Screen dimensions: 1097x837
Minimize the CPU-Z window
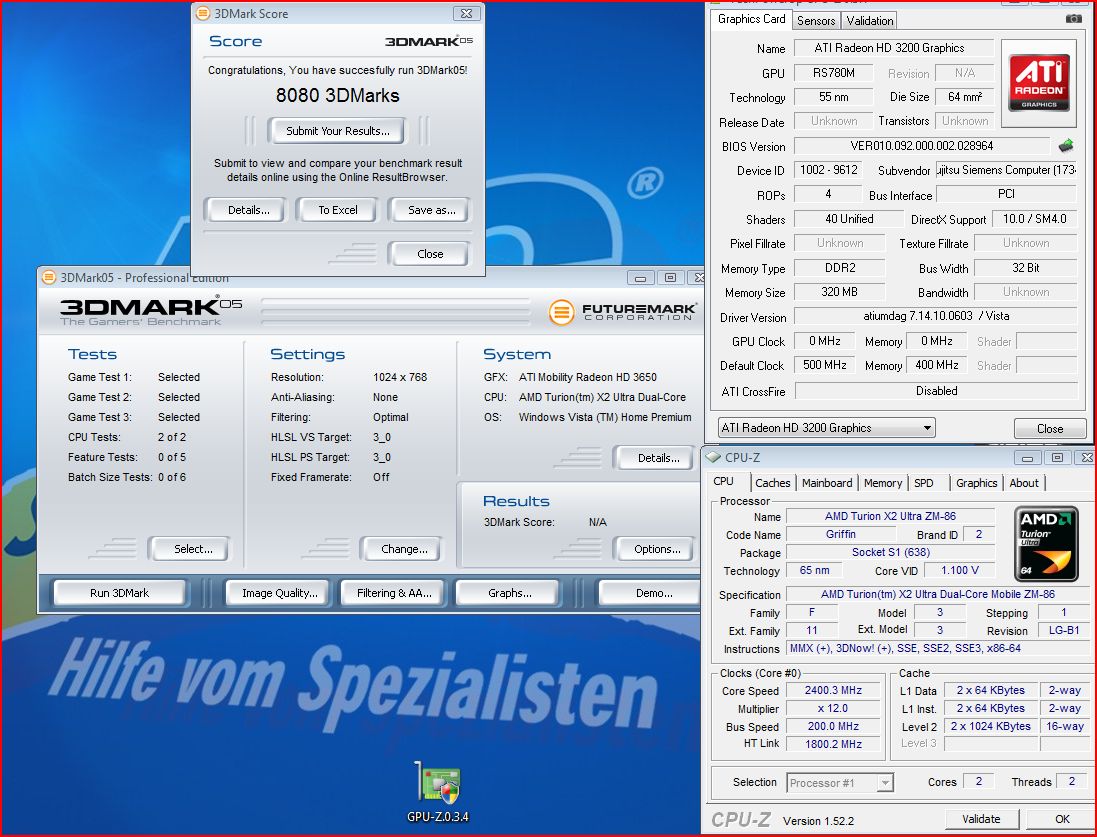[1026, 458]
